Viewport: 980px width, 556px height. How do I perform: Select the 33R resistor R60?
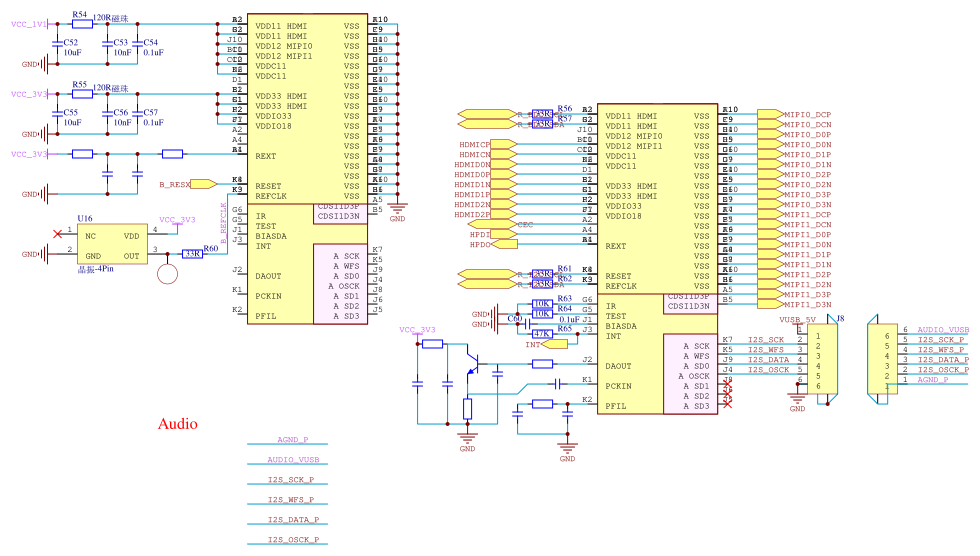coord(192,255)
